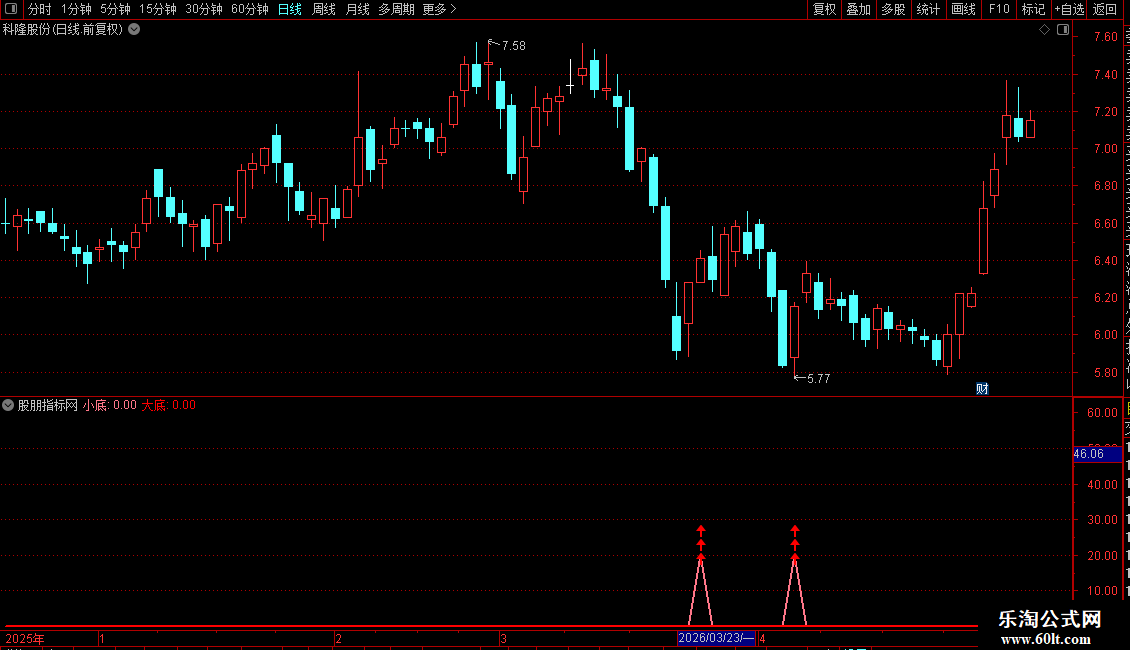Image resolution: width=1130 pixels, height=650 pixels.
Task: Activate 画线 drawing tools
Action: point(964,9)
